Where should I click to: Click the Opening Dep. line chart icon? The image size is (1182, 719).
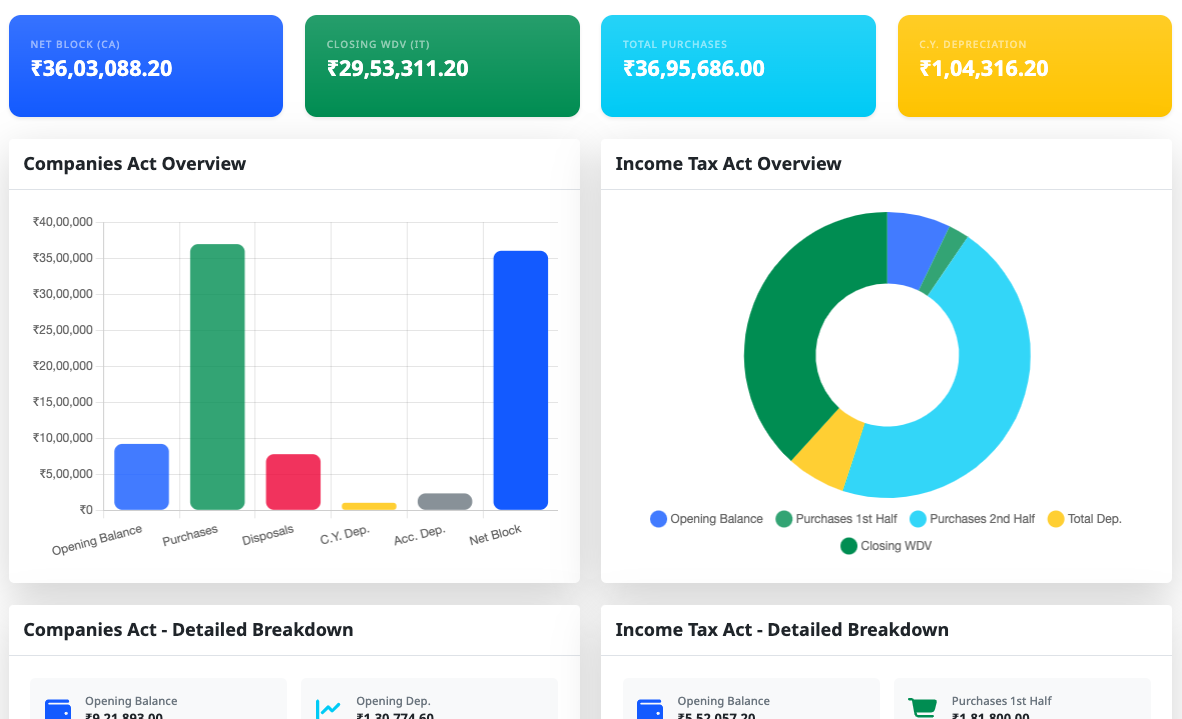[328, 708]
